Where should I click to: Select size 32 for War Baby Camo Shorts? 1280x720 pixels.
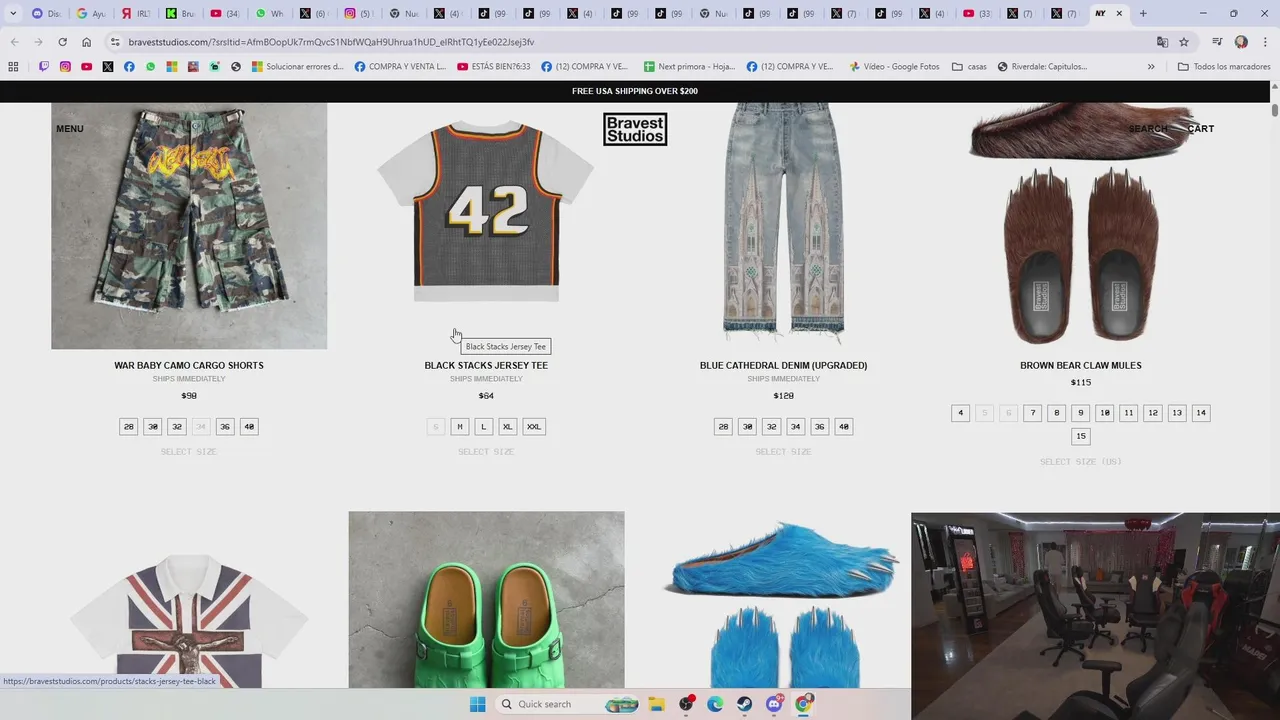tap(177, 427)
